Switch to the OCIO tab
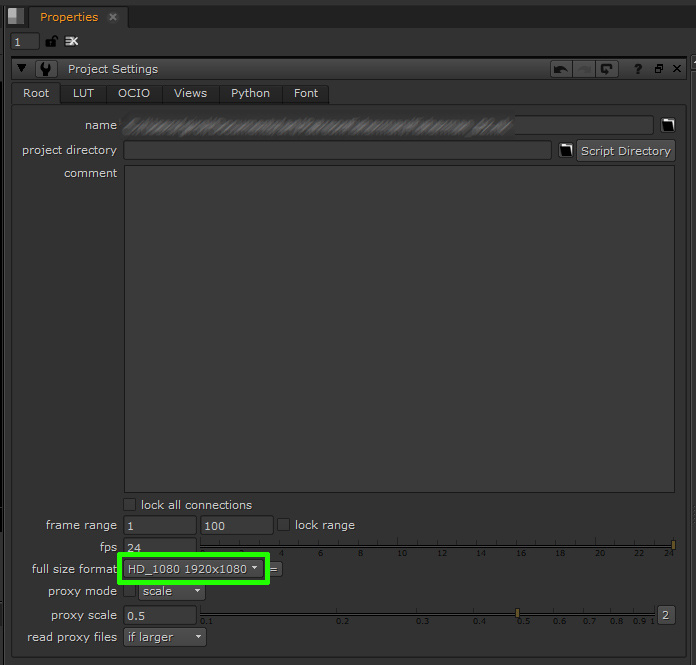696x665 pixels. coord(133,93)
